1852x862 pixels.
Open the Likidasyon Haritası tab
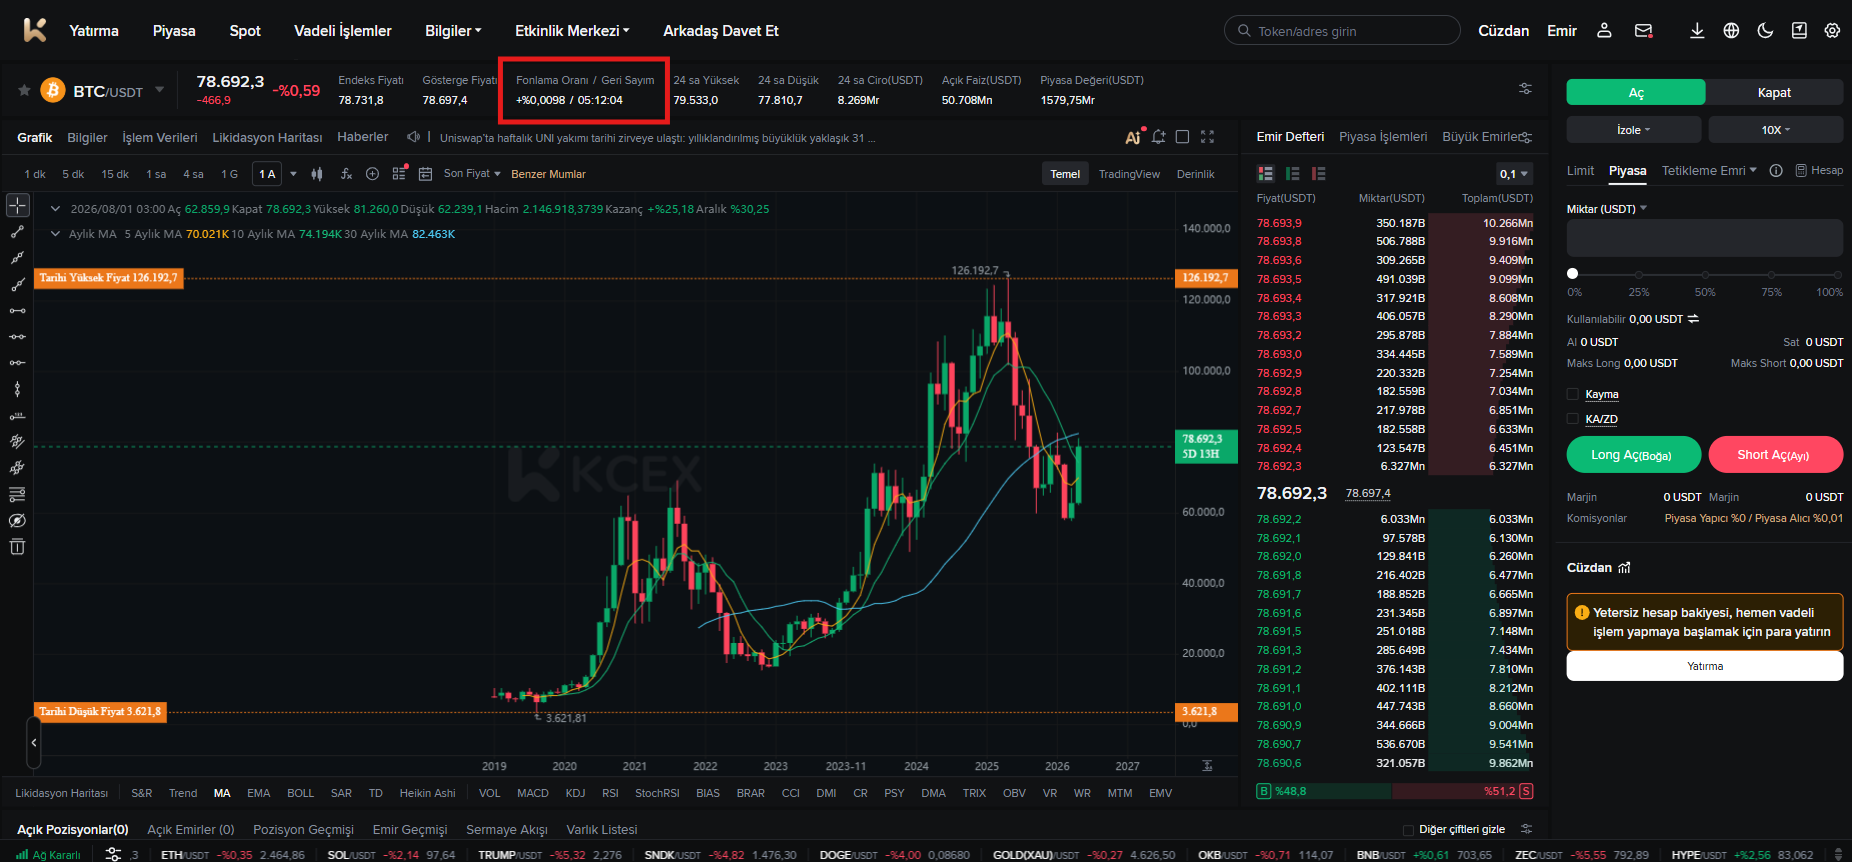(267, 138)
